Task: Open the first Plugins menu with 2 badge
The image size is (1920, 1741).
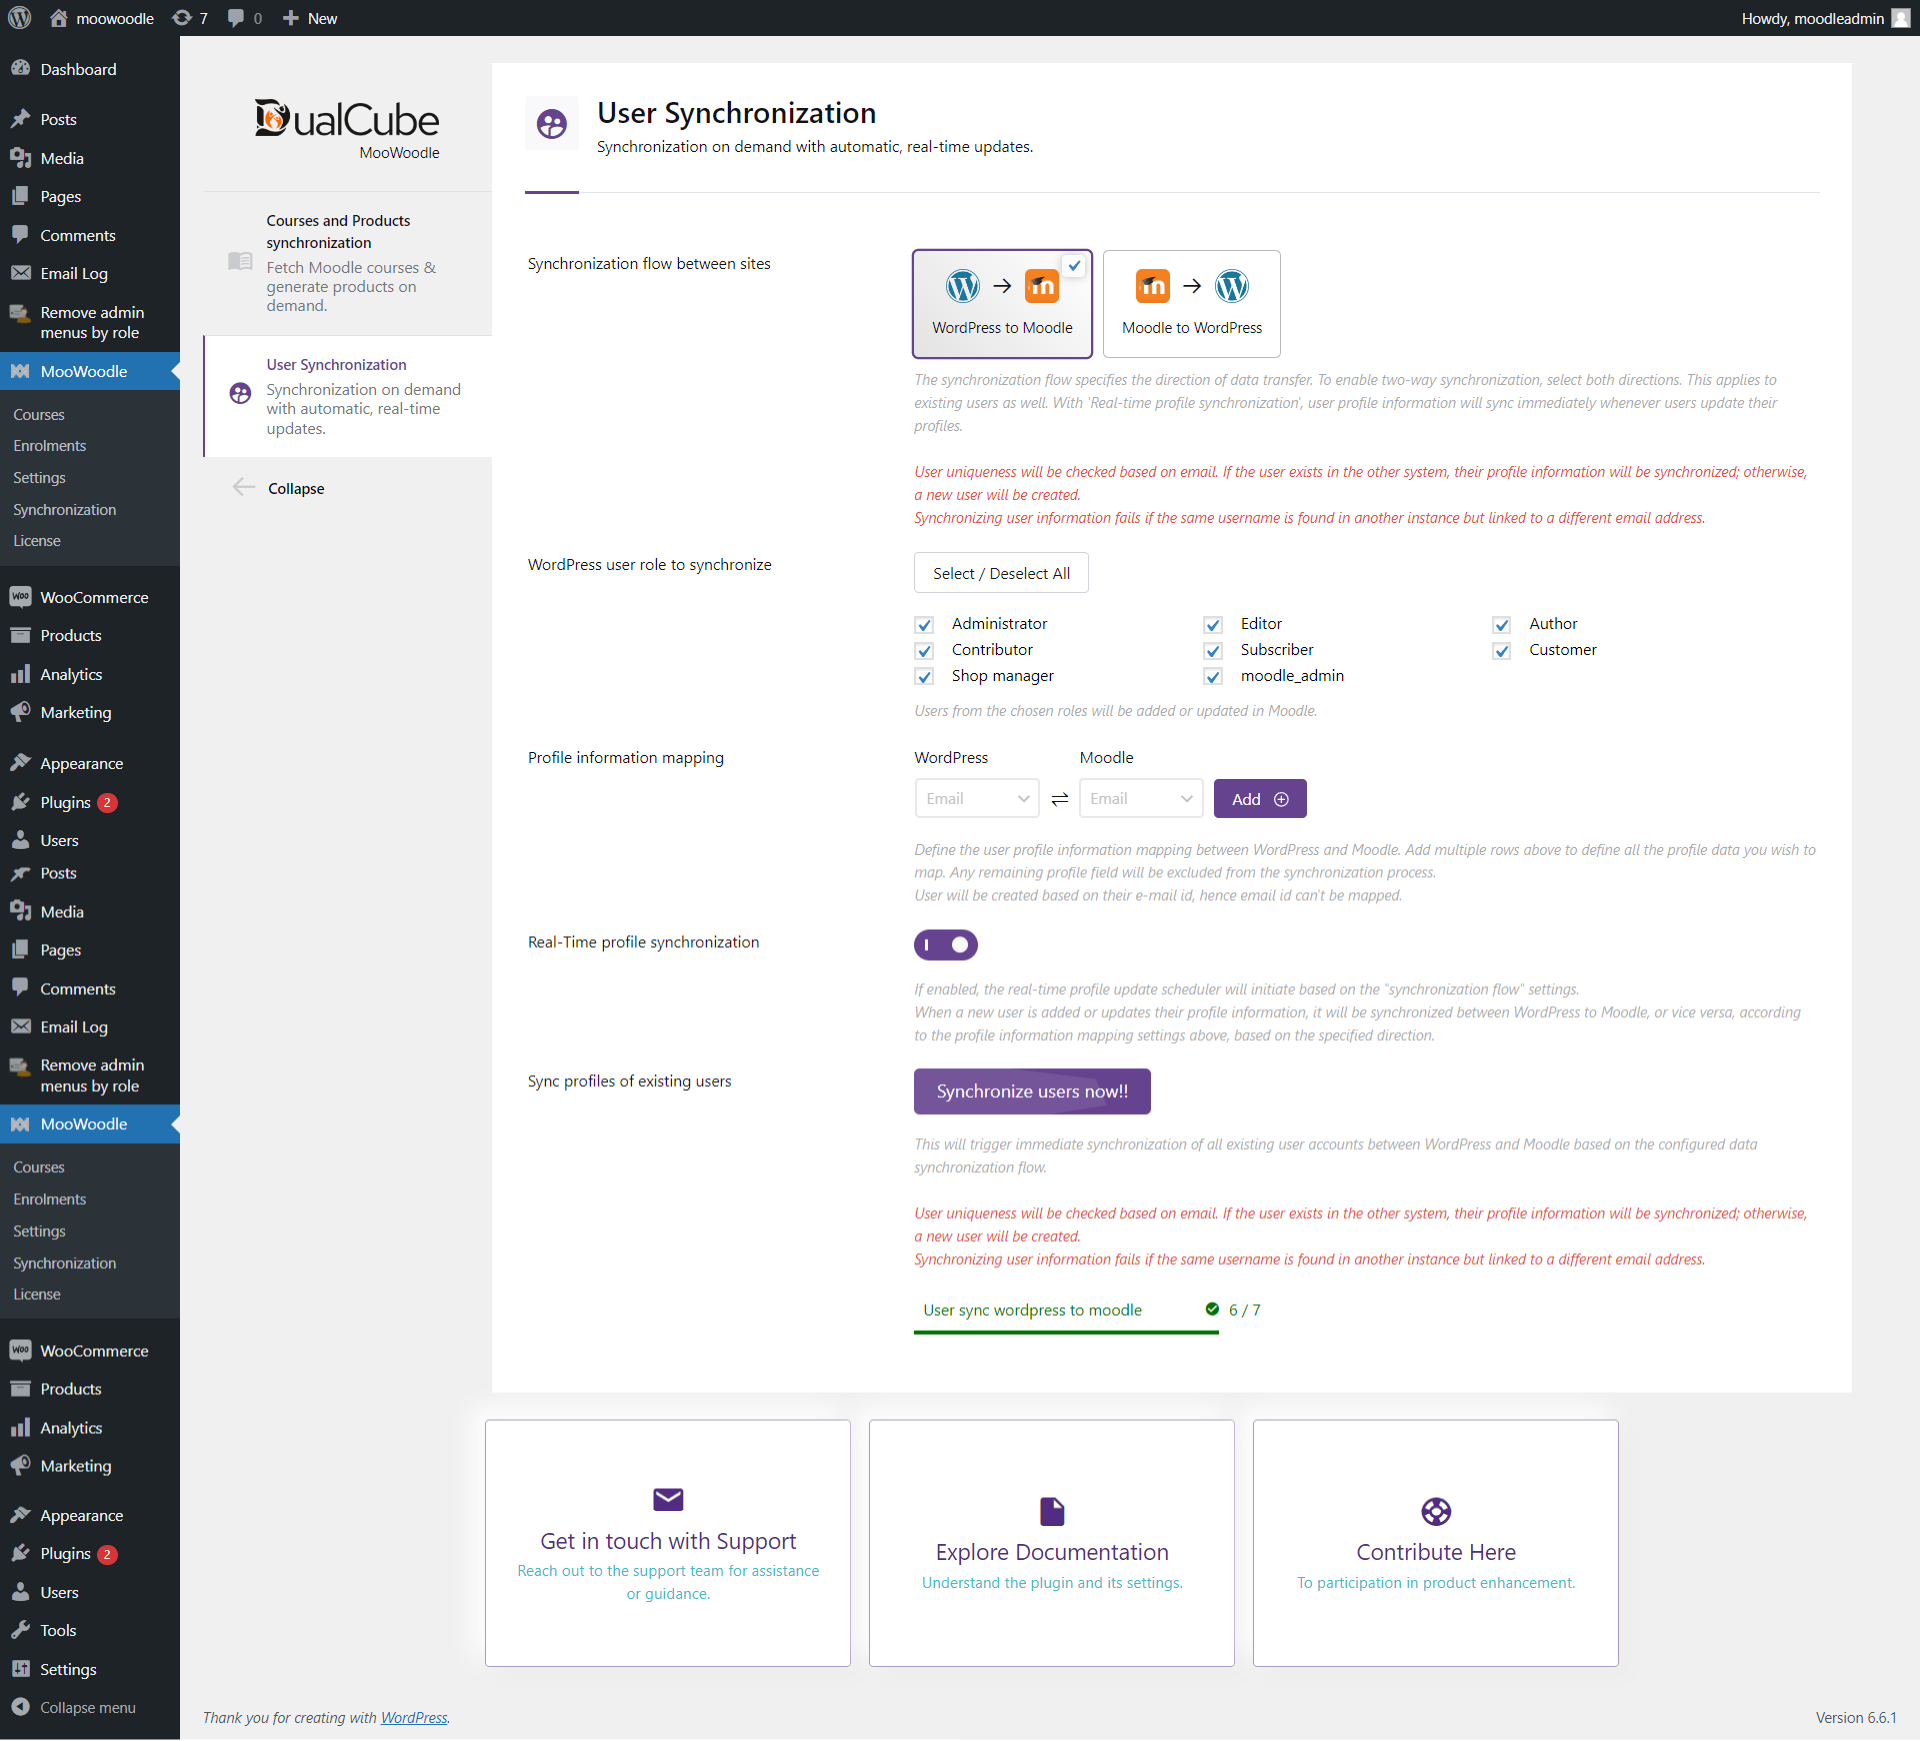Action: [90, 802]
